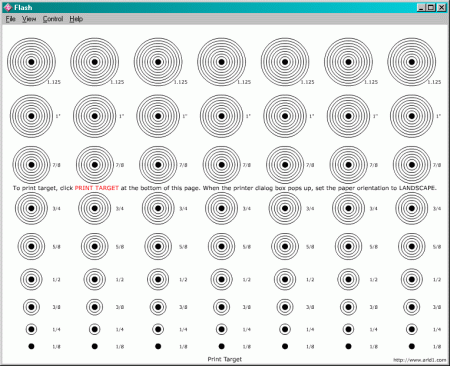Select the center of the leftmost 7/8 target
The image size is (450, 366).
[x=31, y=165]
